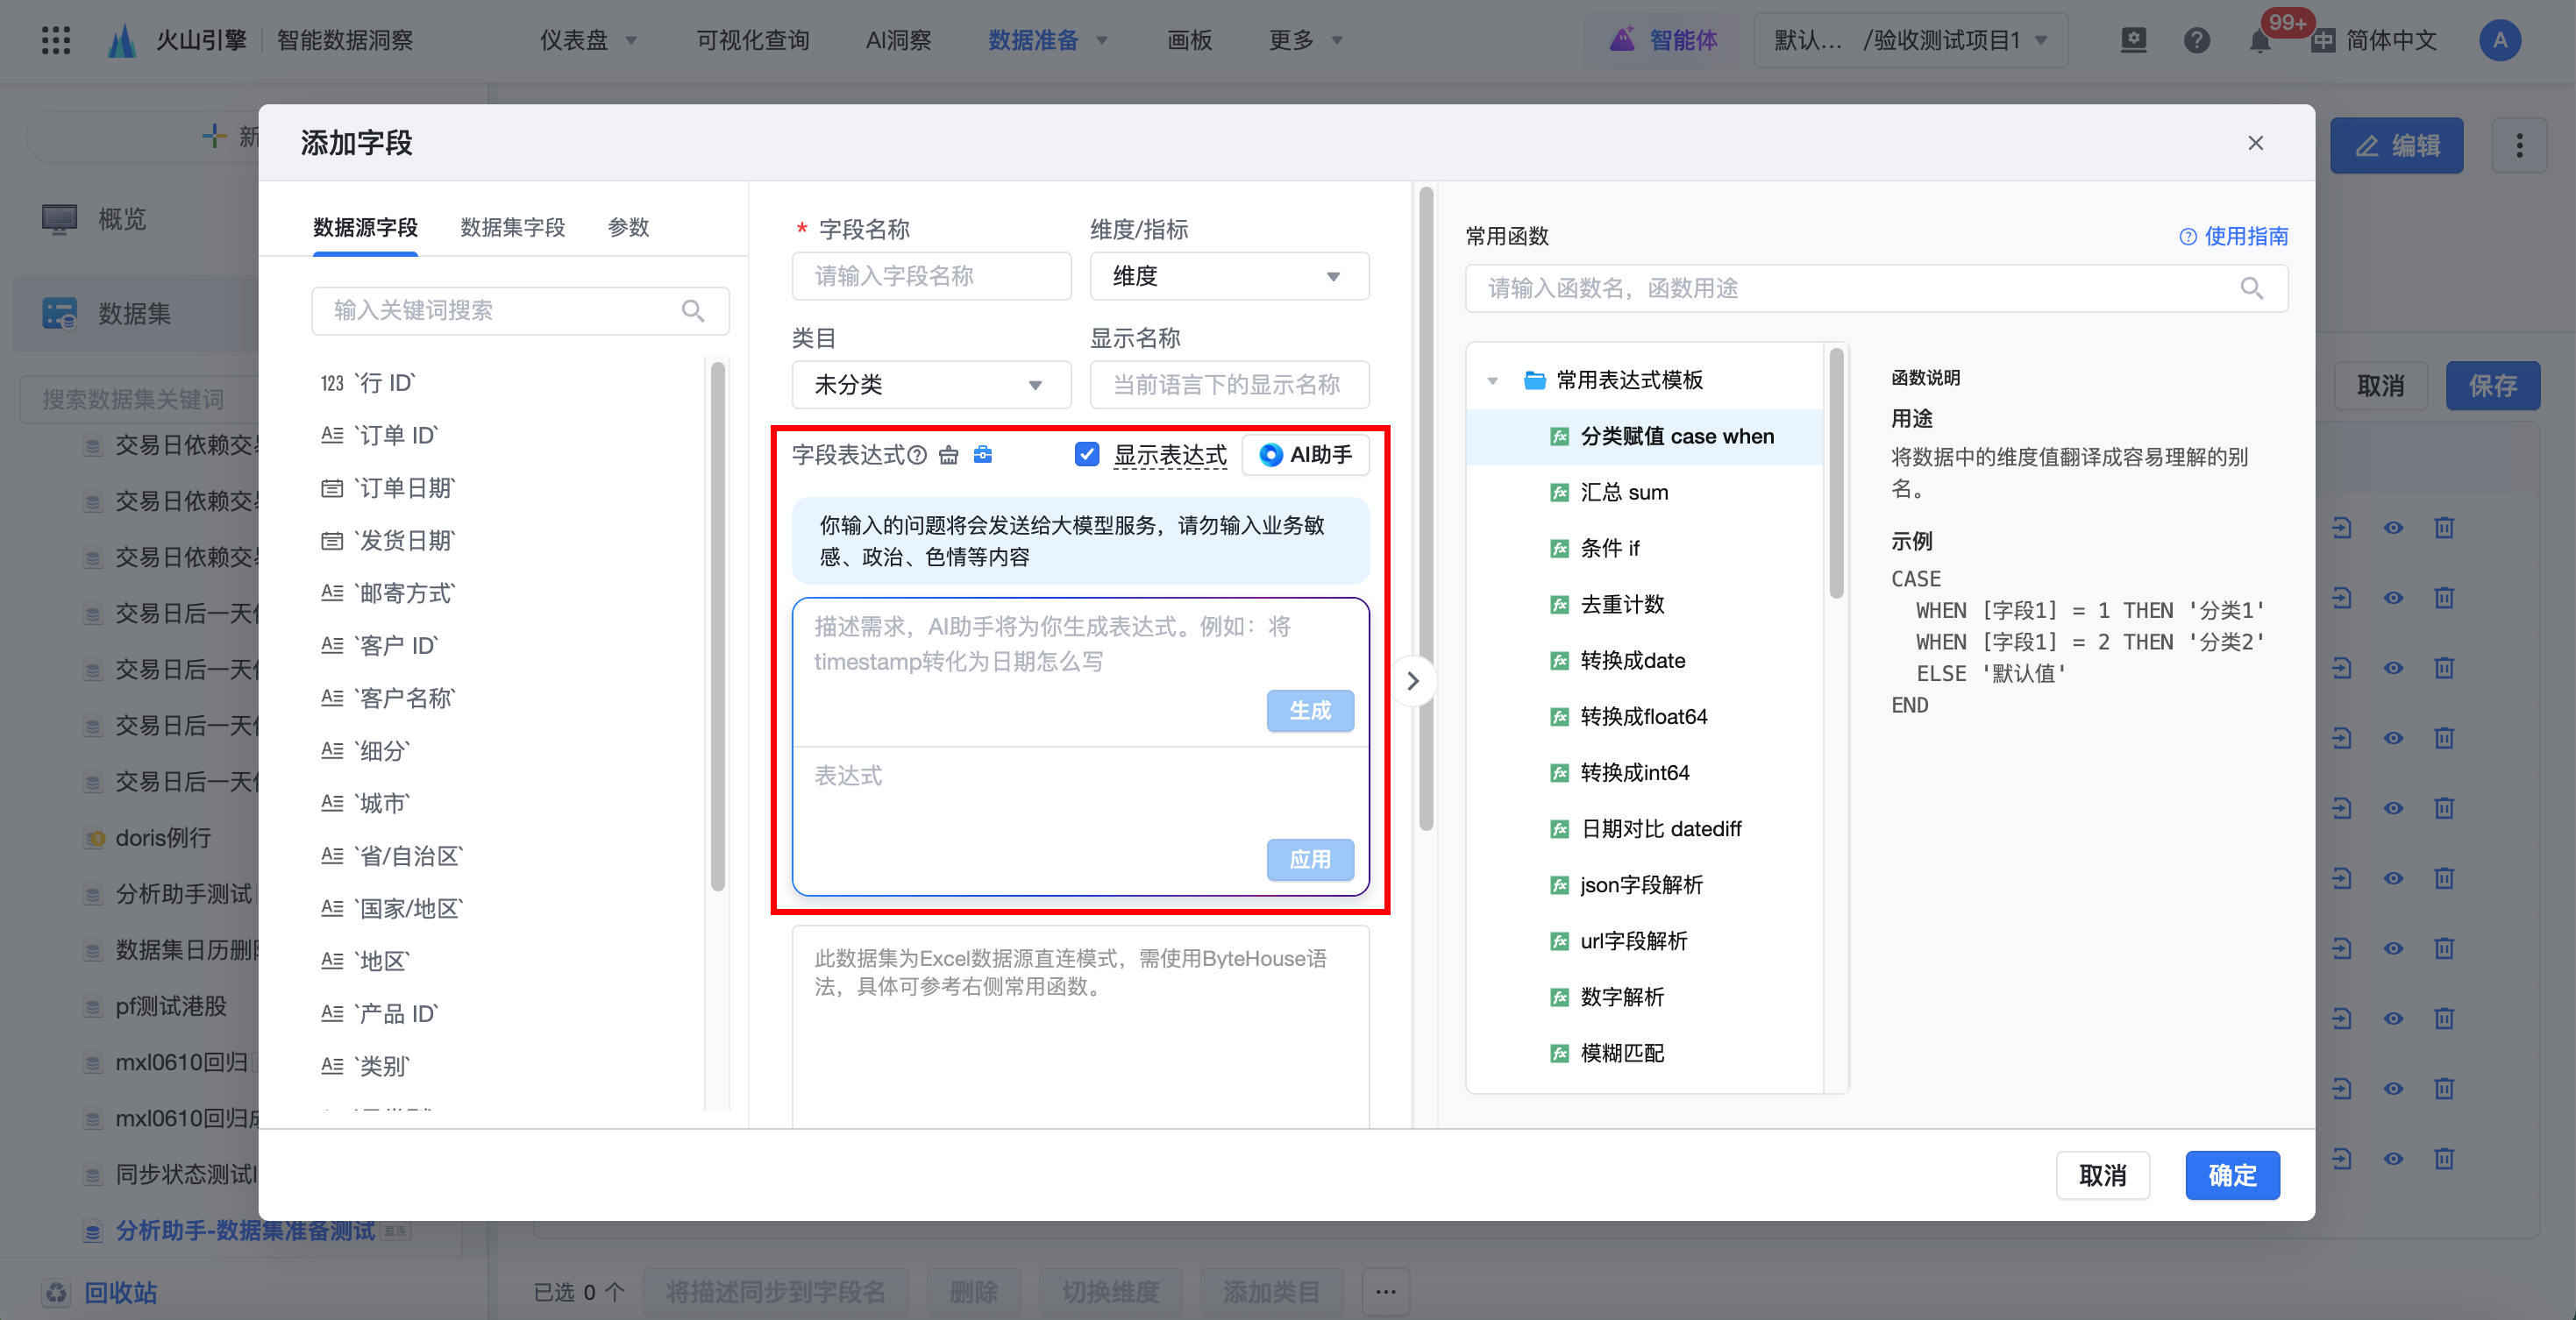Open the 数据准备 dropdown menu
Screen dimensions: 2576x1320
pos(1048,40)
